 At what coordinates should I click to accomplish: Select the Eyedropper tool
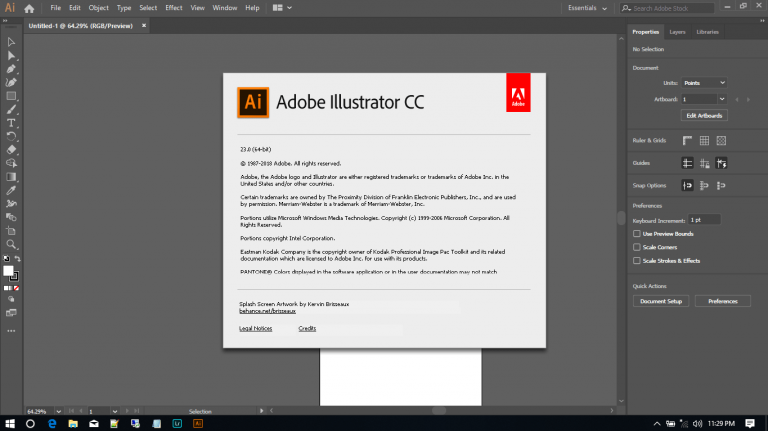click(x=11, y=190)
